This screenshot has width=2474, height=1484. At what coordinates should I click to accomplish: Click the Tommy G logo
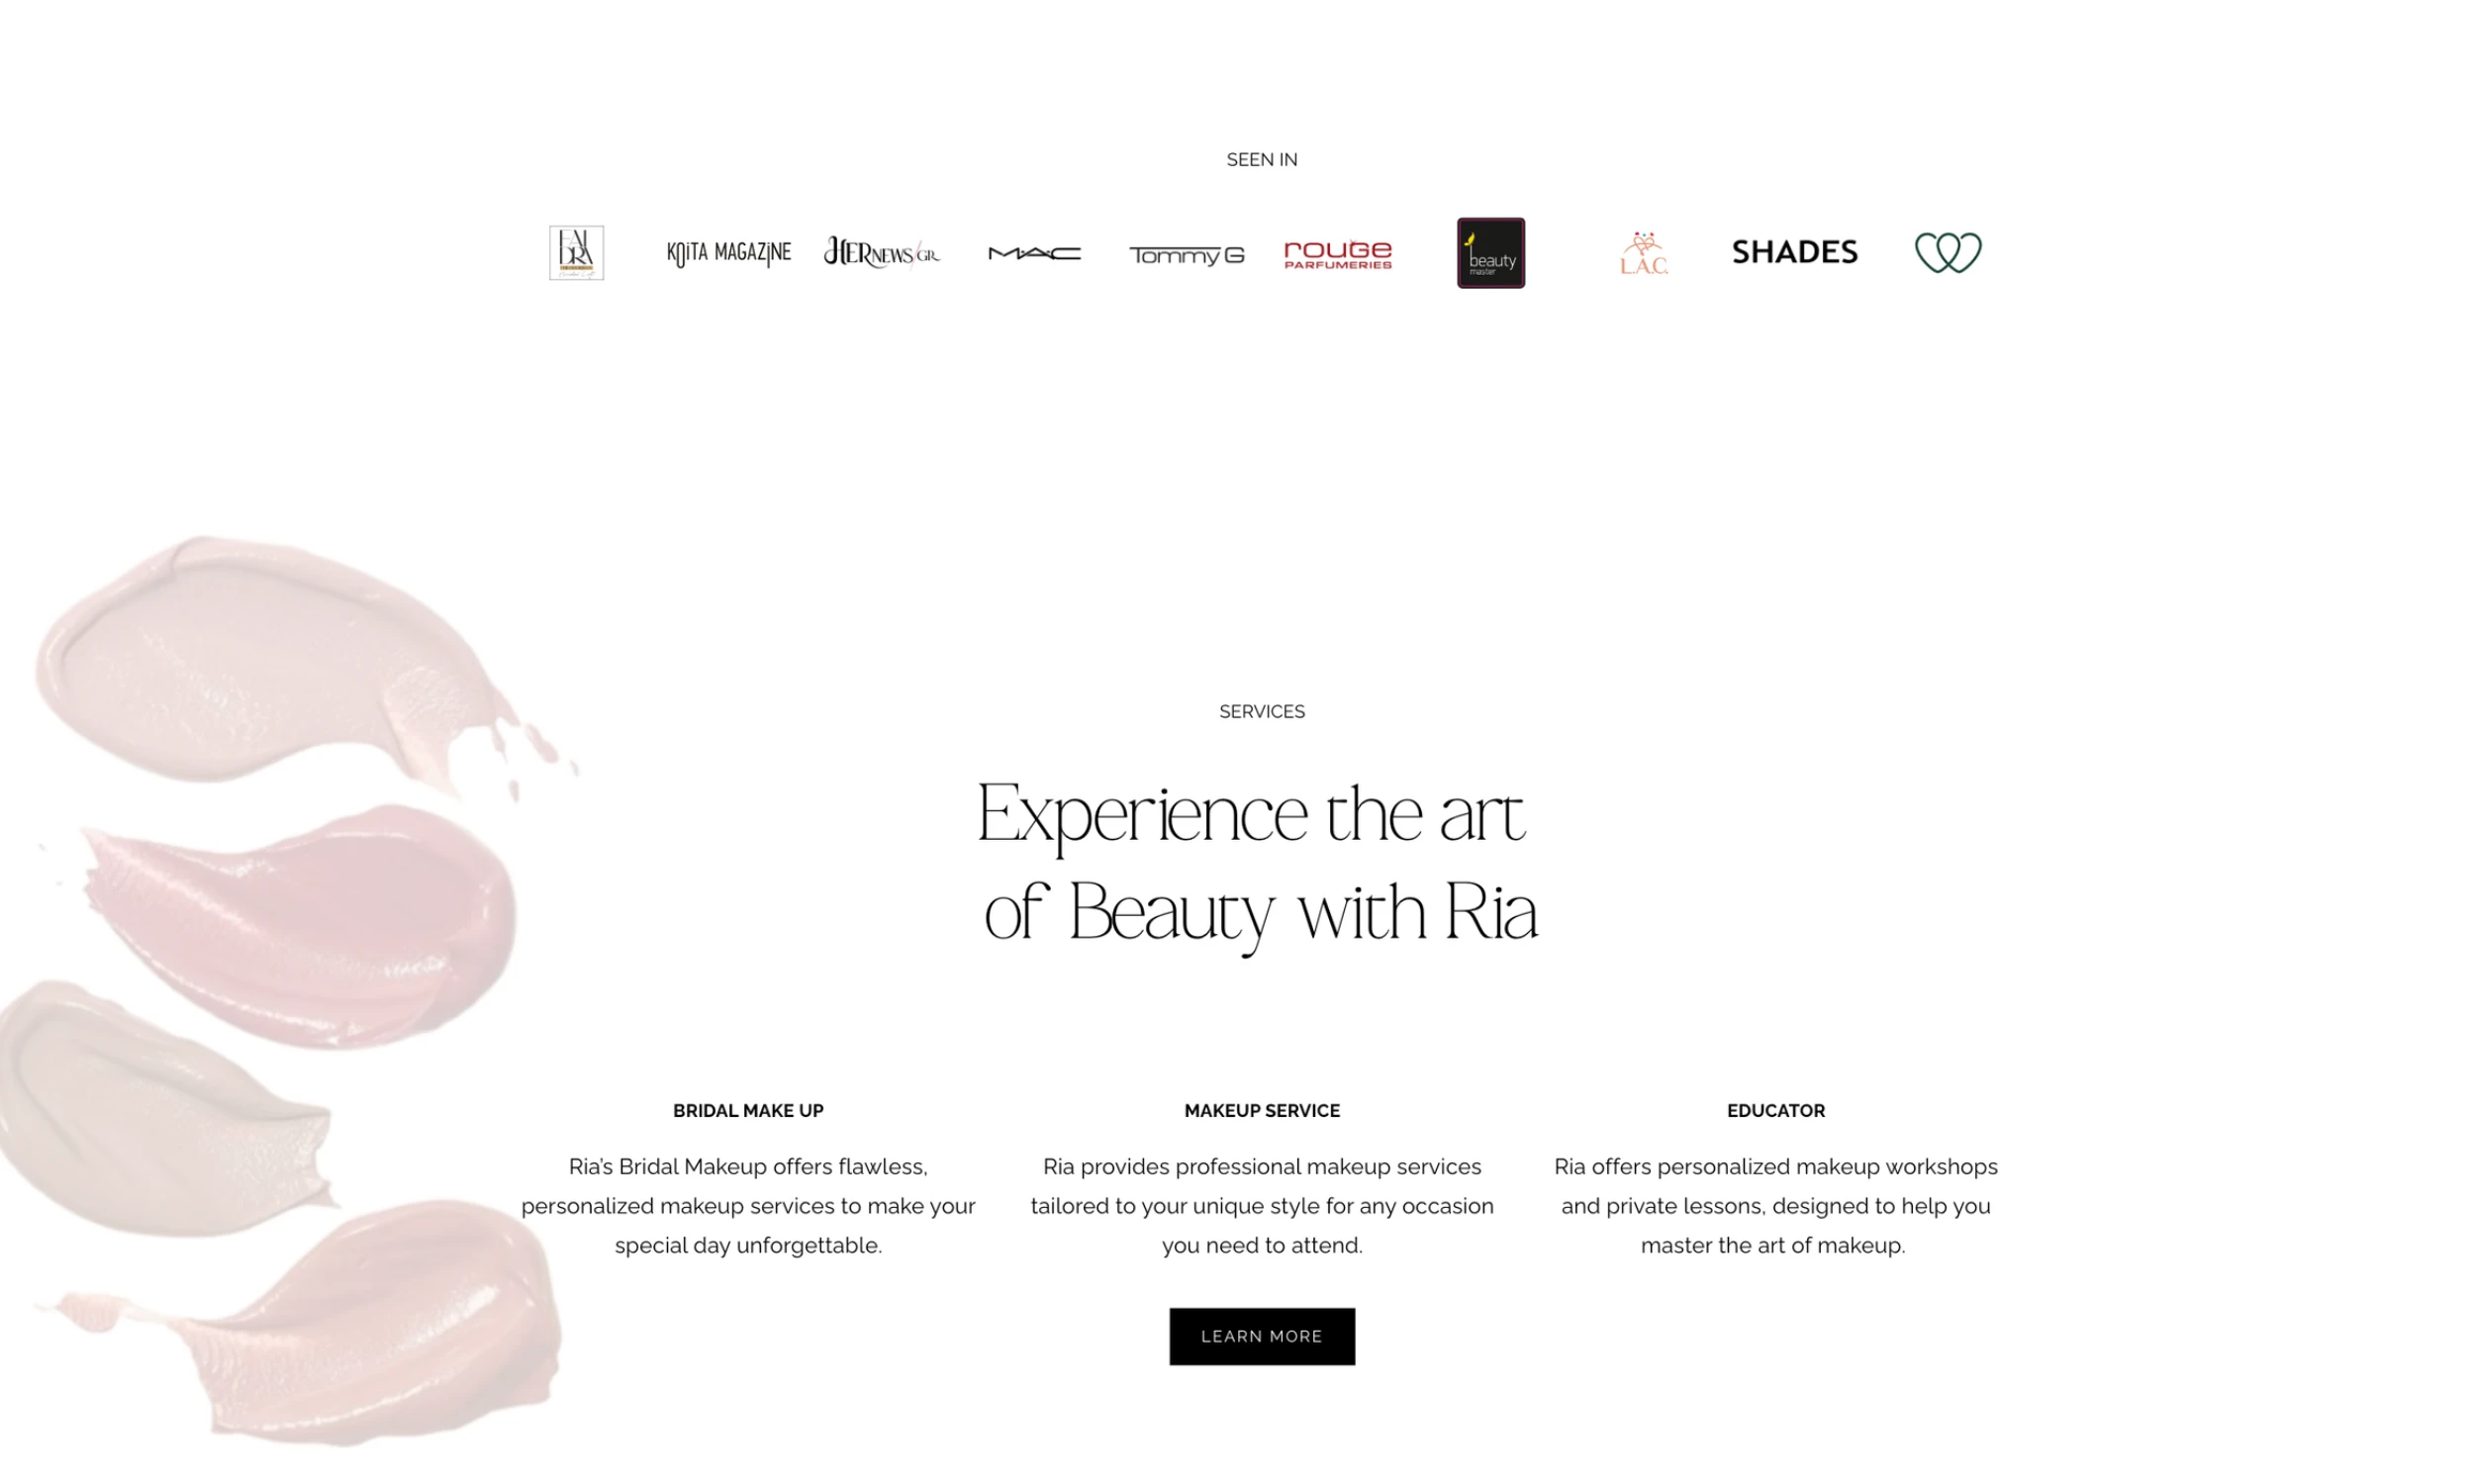[1186, 255]
